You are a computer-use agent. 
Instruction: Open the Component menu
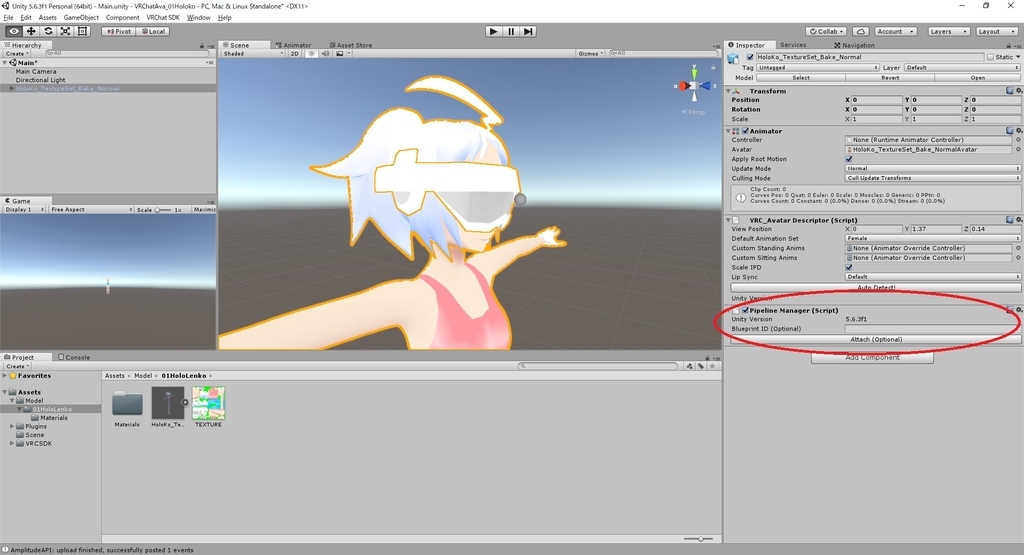click(122, 18)
